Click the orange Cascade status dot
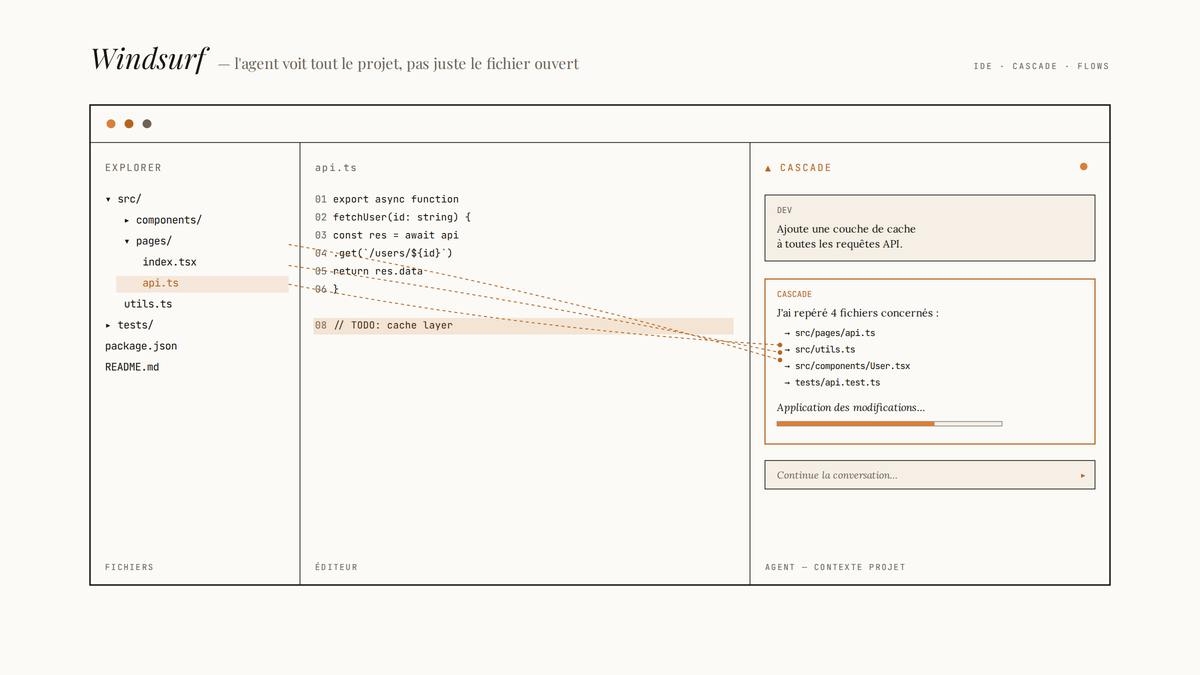 1083,167
